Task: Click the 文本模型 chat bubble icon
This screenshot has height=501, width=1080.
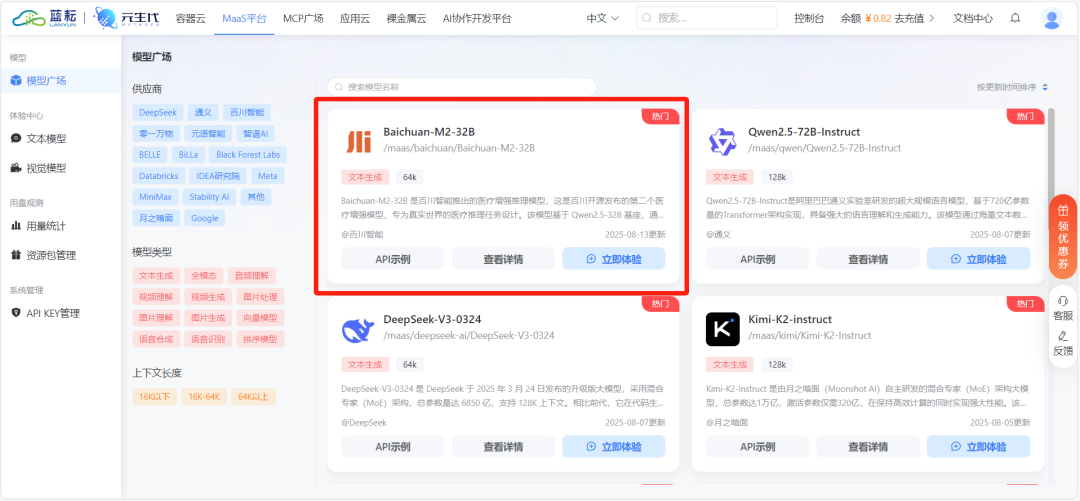Action: coord(16,139)
